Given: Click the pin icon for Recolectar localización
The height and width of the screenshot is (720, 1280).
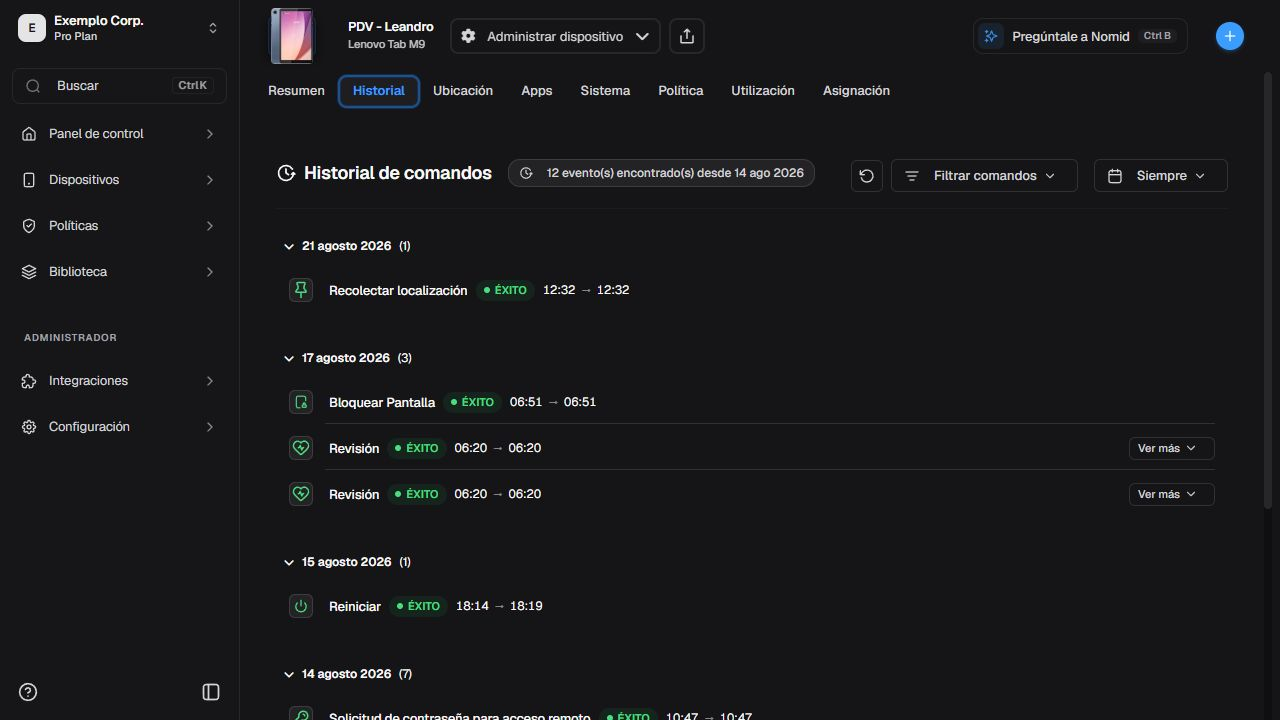Looking at the screenshot, I should [x=301, y=290].
